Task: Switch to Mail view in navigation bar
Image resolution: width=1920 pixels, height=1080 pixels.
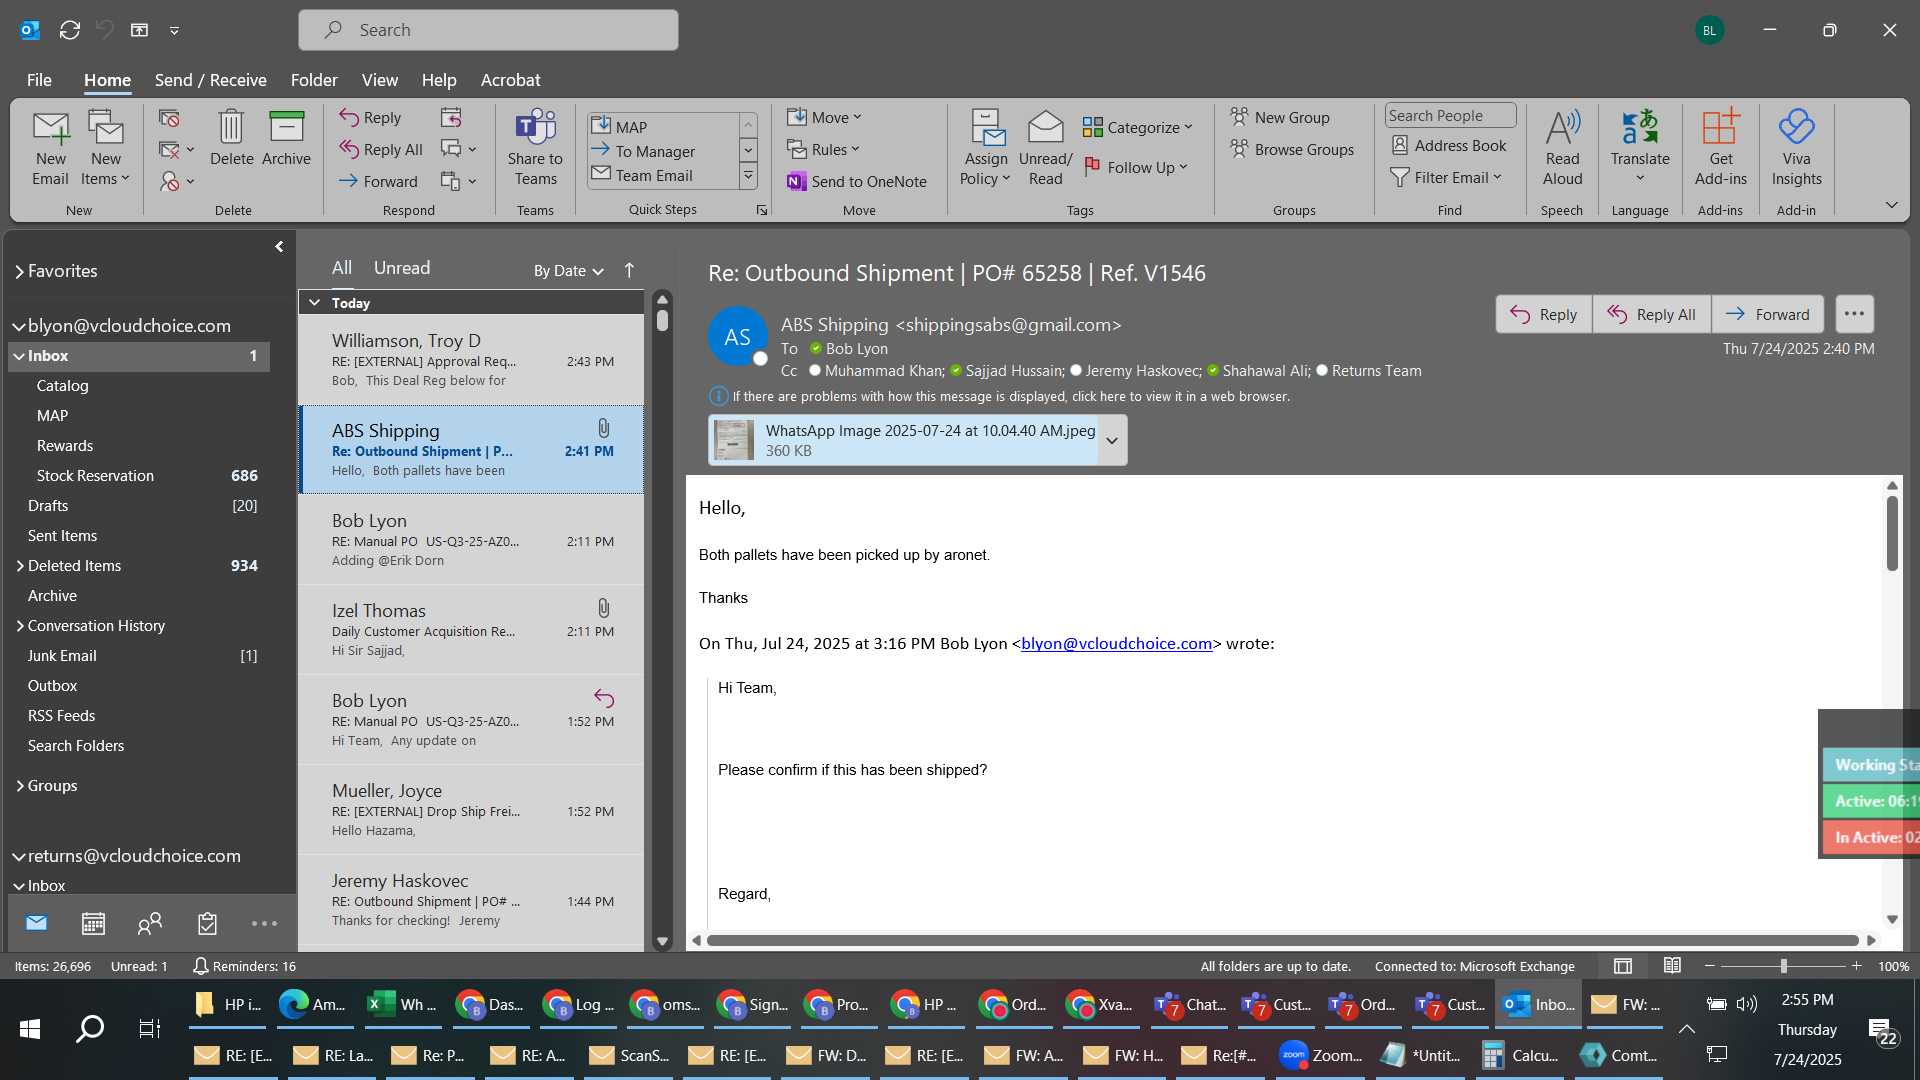Action: point(37,923)
